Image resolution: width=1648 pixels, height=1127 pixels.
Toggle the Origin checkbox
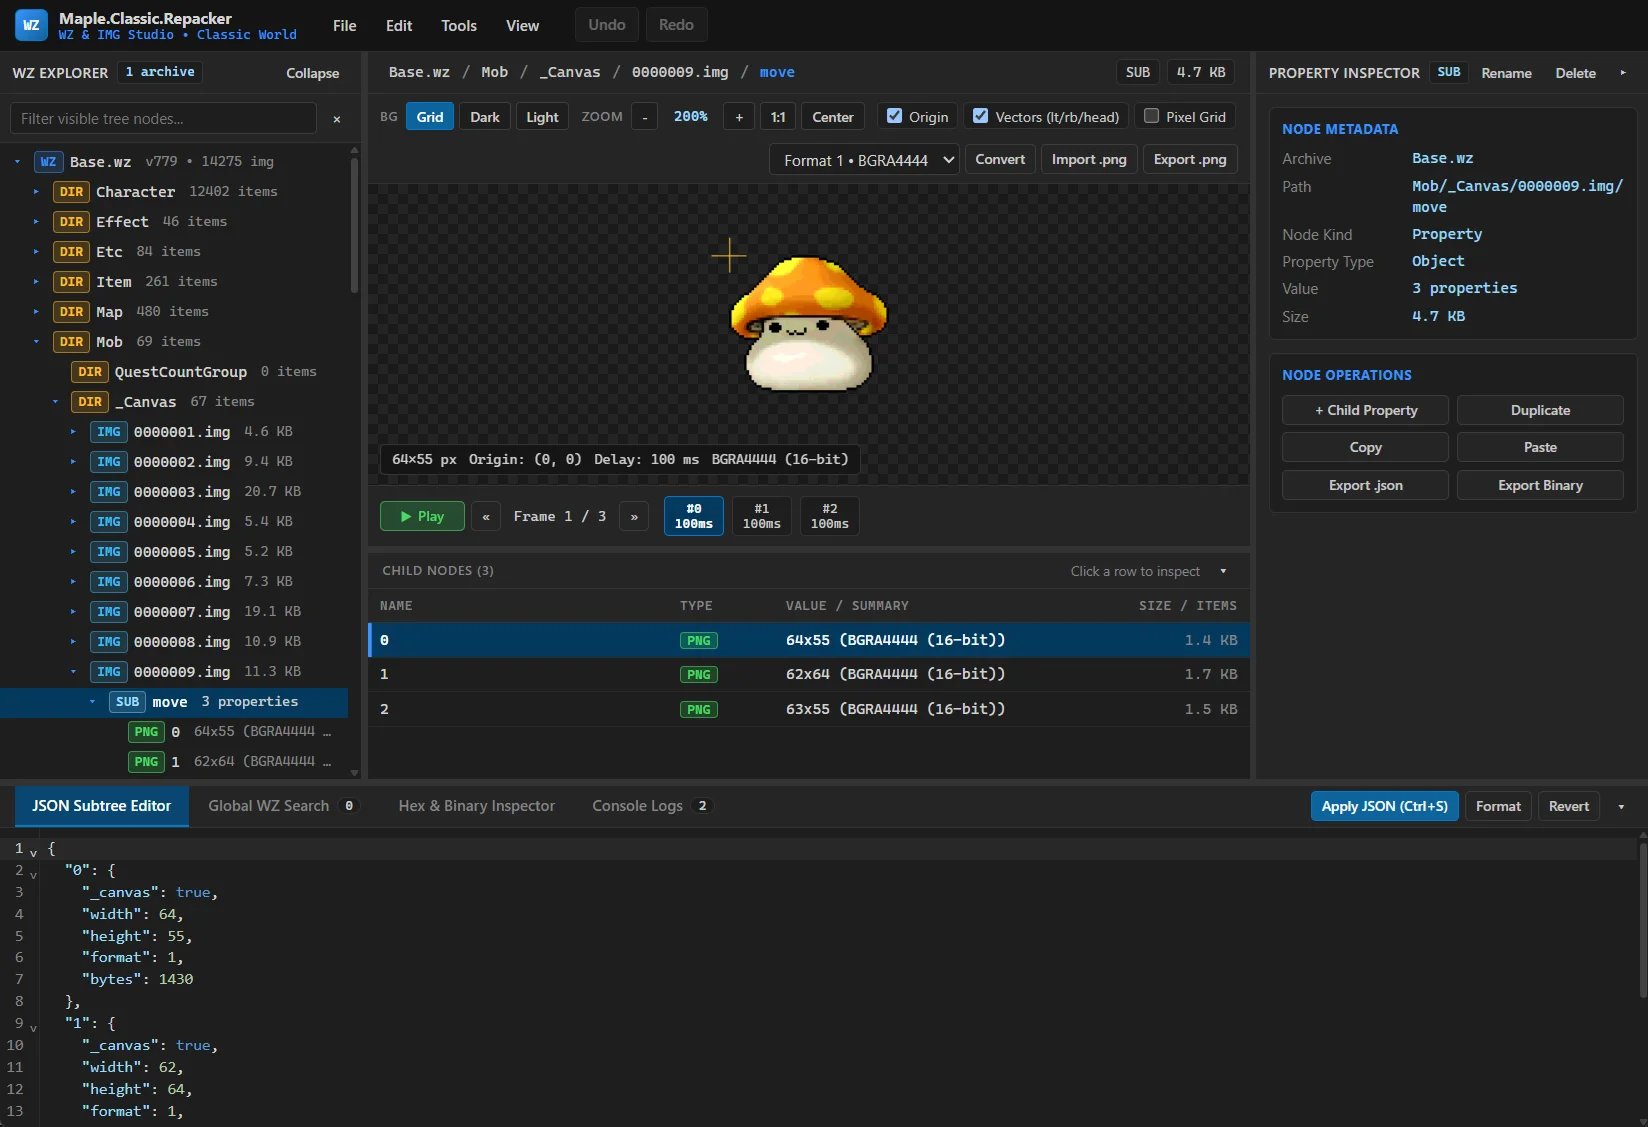point(894,116)
